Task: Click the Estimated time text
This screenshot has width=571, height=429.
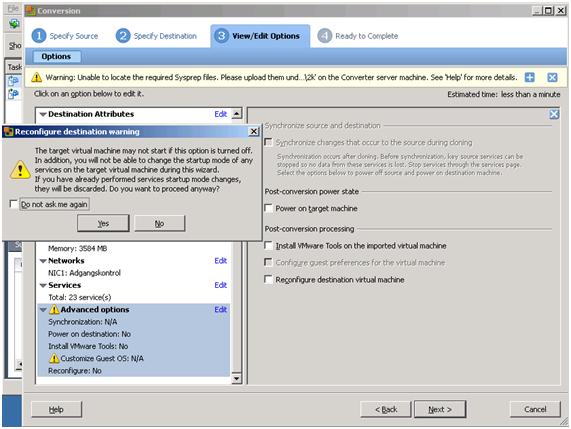Action: point(504,94)
